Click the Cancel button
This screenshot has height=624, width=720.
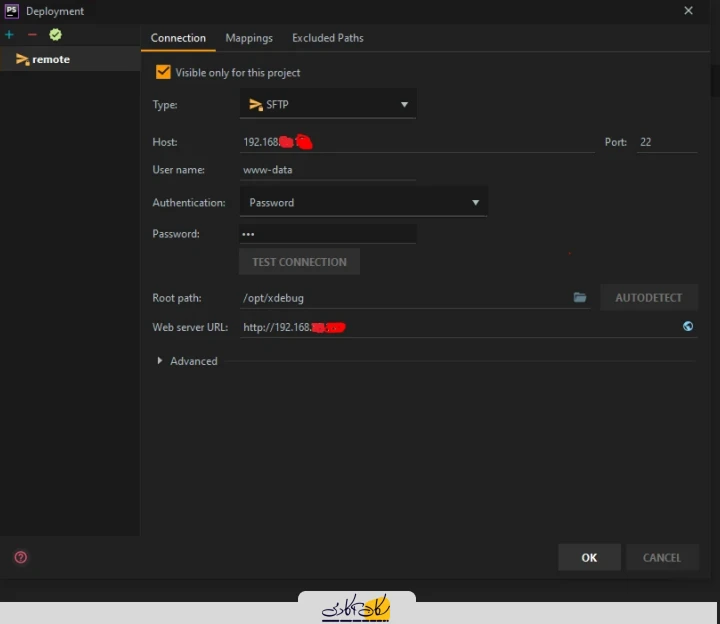[x=661, y=557]
